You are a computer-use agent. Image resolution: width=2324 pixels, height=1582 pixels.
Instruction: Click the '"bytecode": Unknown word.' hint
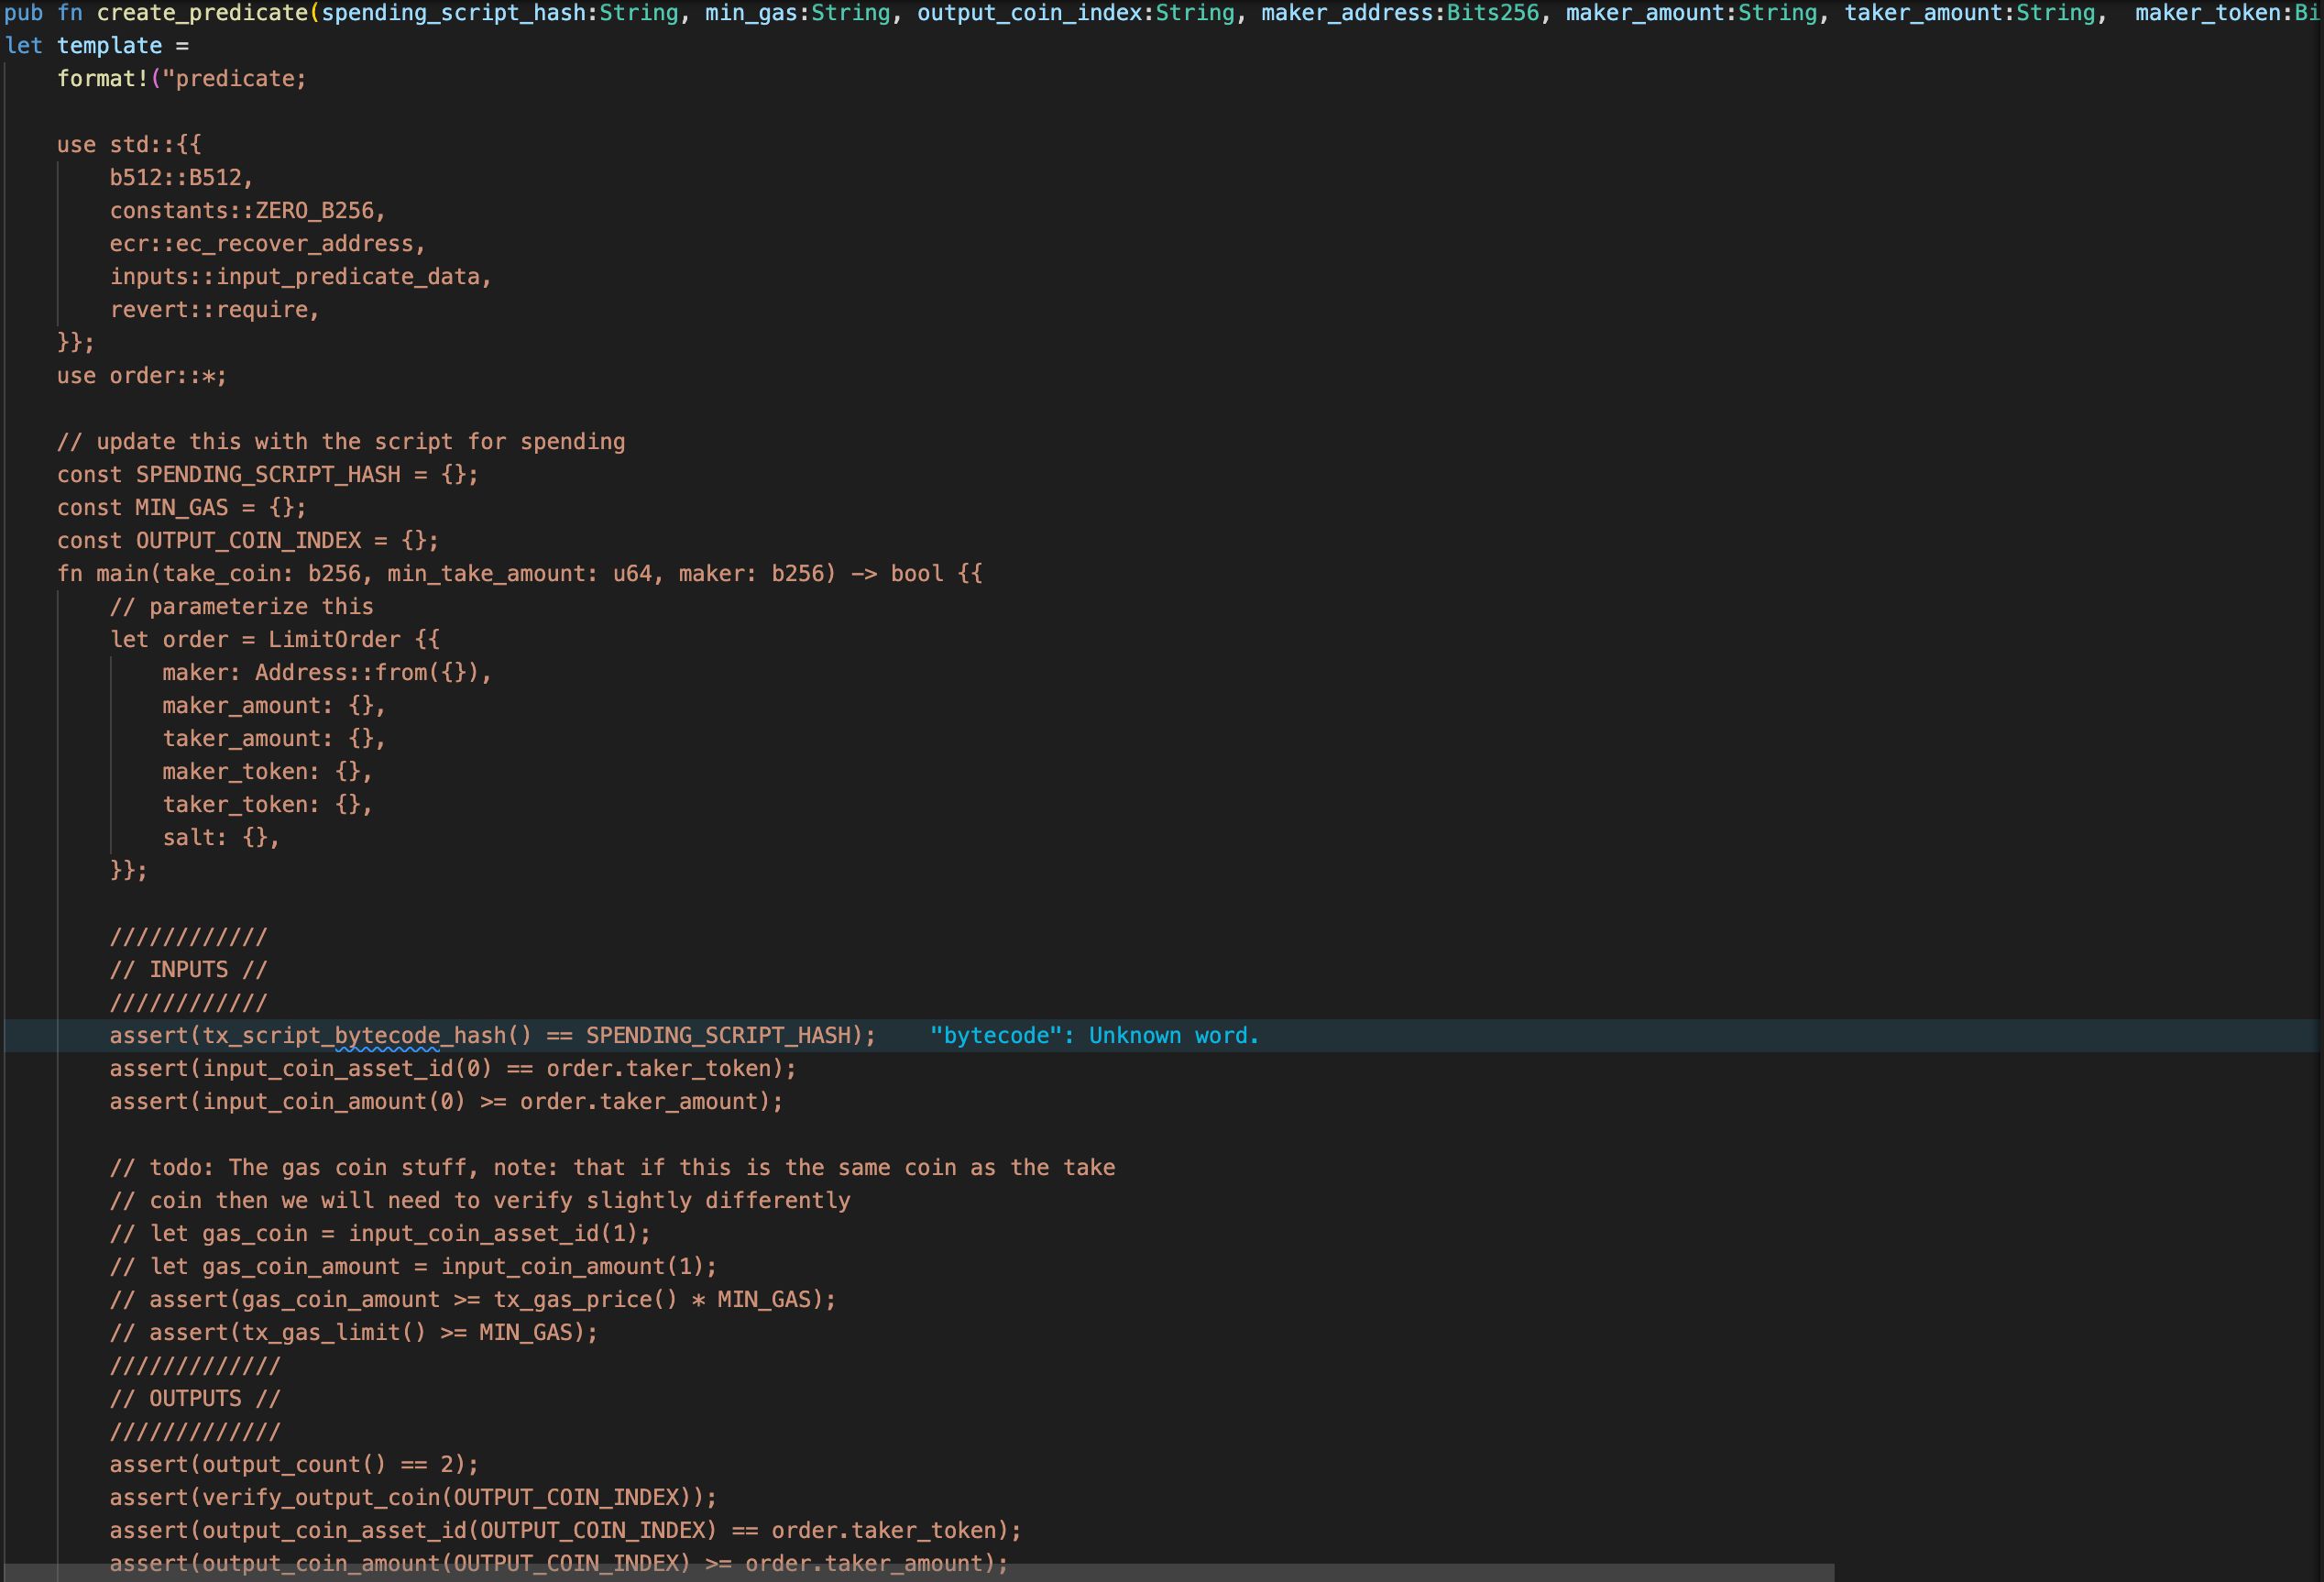(x=1095, y=1036)
